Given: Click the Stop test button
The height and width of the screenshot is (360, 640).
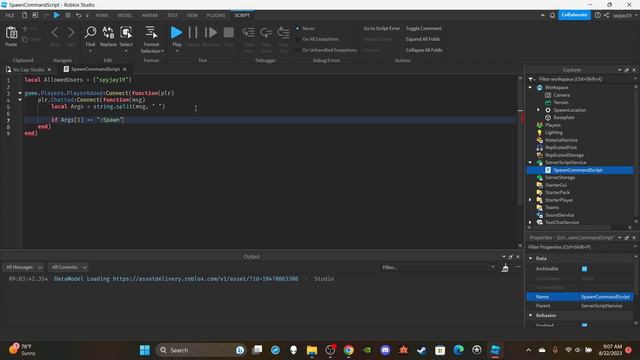Looking at the screenshot, I should pyautogui.click(x=229, y=33).
